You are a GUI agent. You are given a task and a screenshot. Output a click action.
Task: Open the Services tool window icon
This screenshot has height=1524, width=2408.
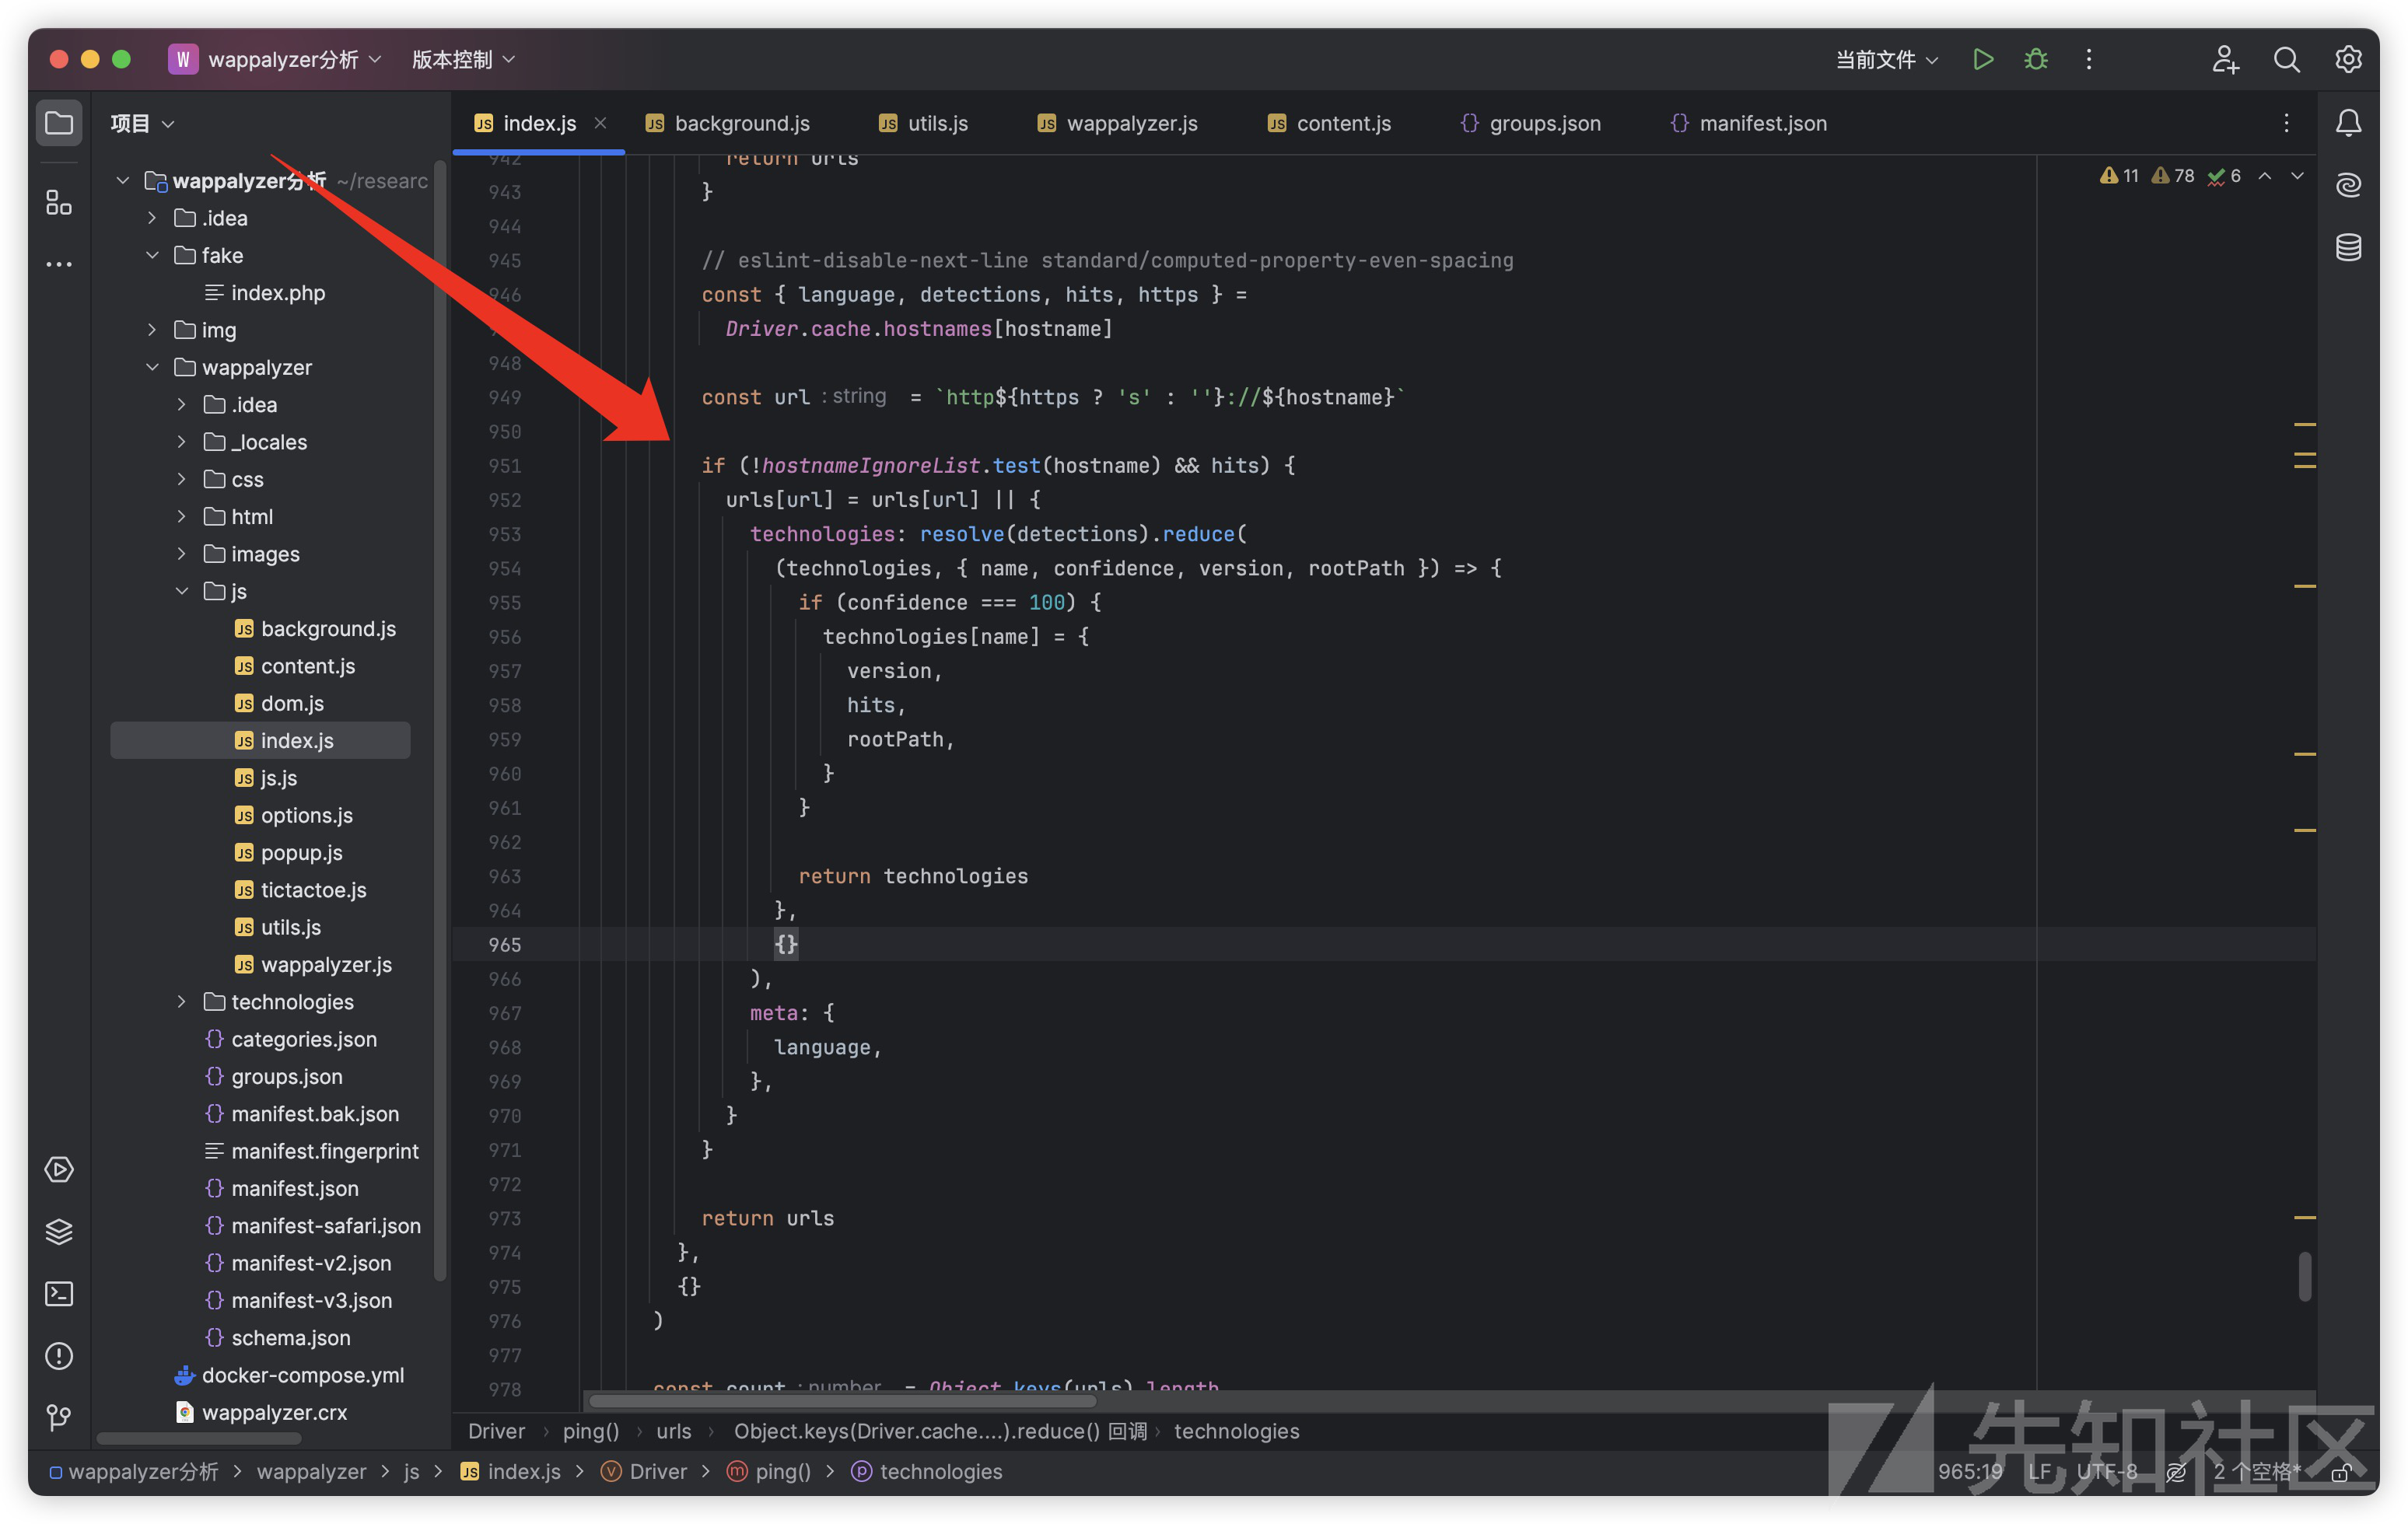[x=59, y=1169]
